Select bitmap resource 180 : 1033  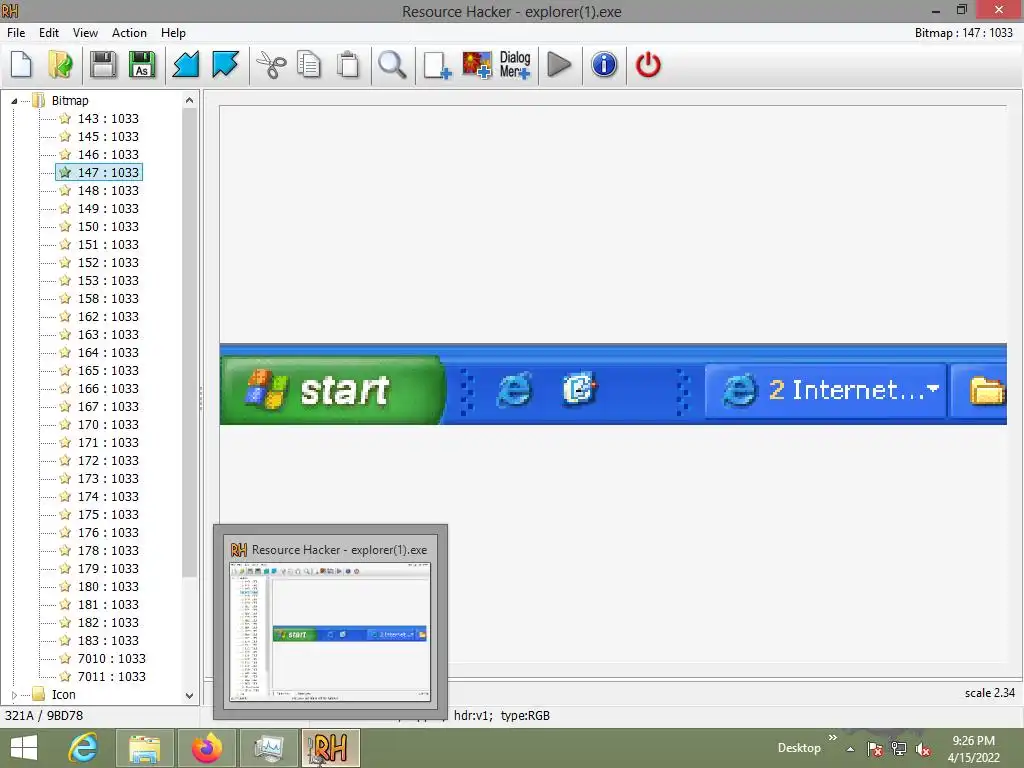pos(108,586)
